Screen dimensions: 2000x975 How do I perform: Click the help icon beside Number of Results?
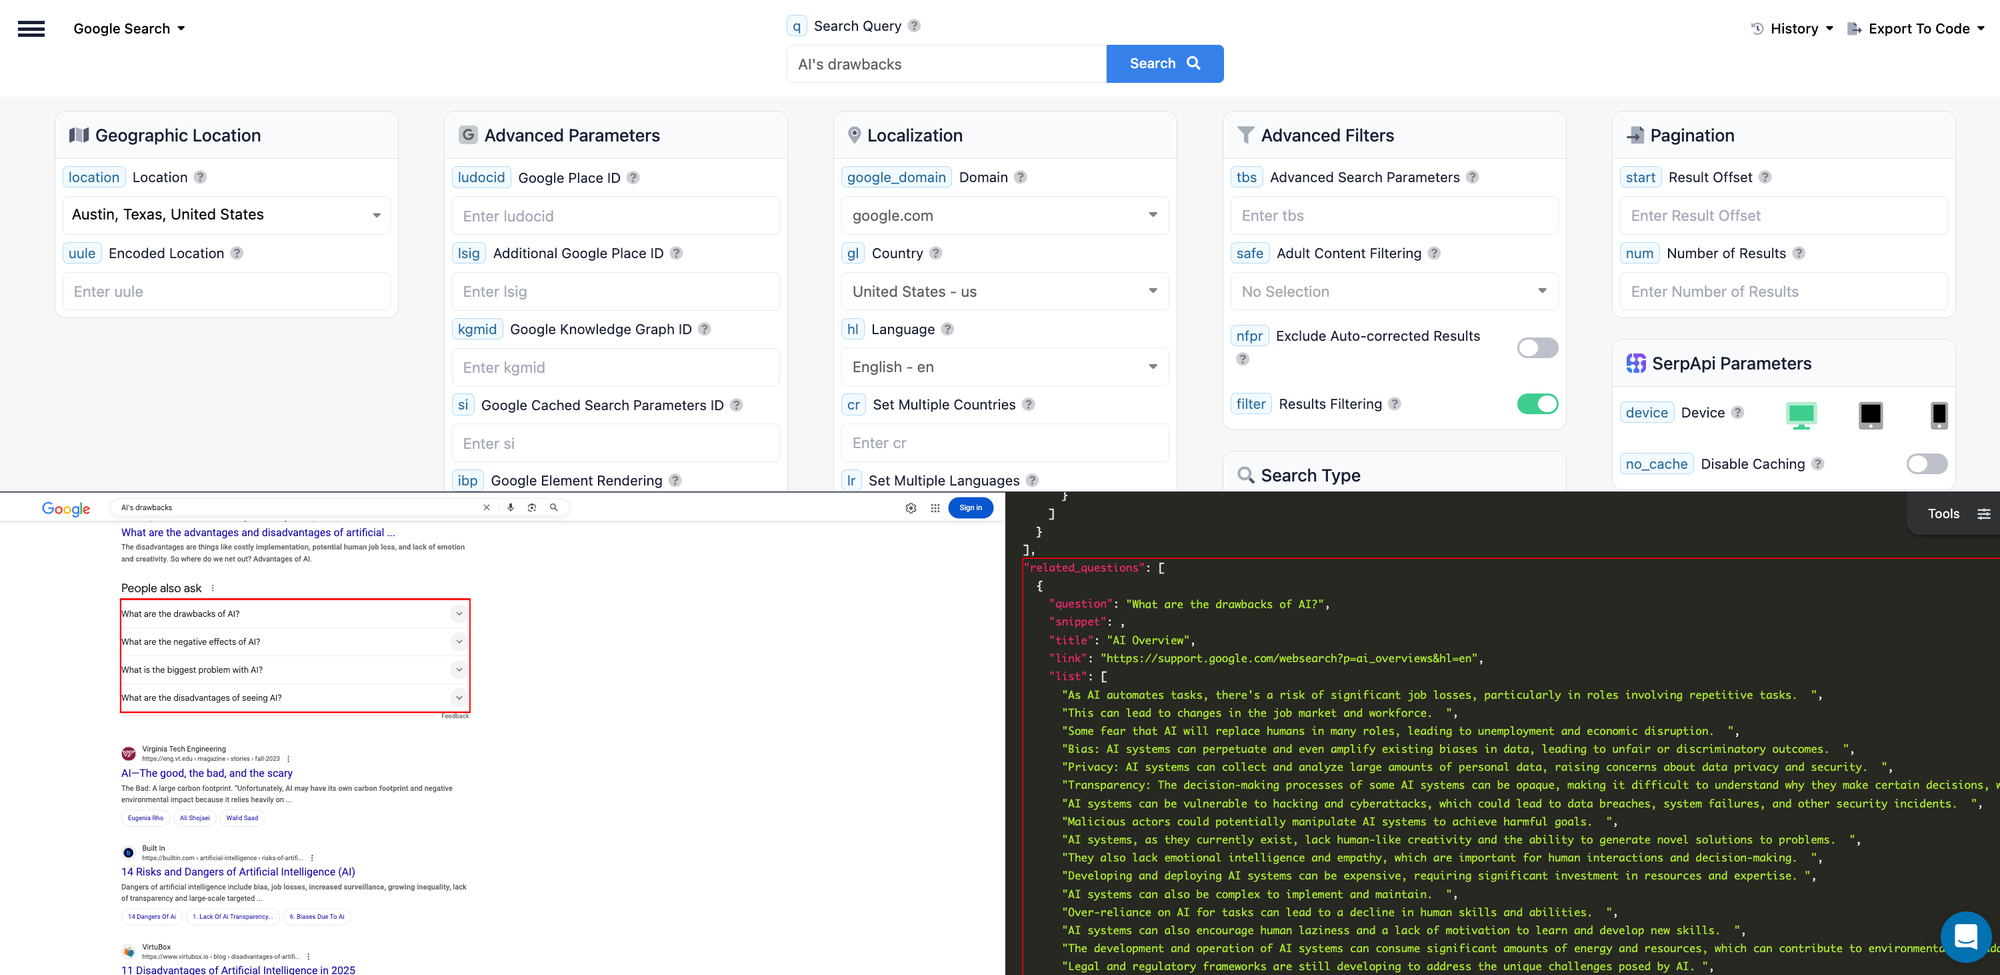pos(1799,253)
